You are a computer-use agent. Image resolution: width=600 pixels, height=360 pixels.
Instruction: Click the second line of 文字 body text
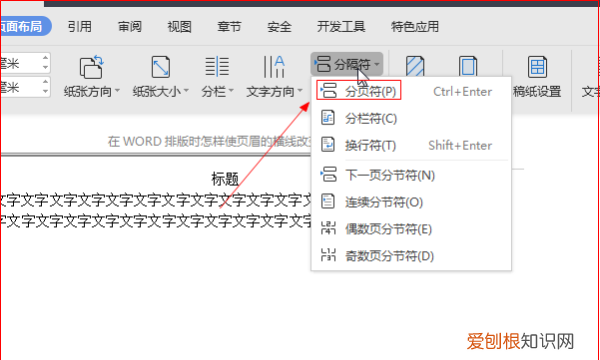pyautogui.click(x=156, y=221)
